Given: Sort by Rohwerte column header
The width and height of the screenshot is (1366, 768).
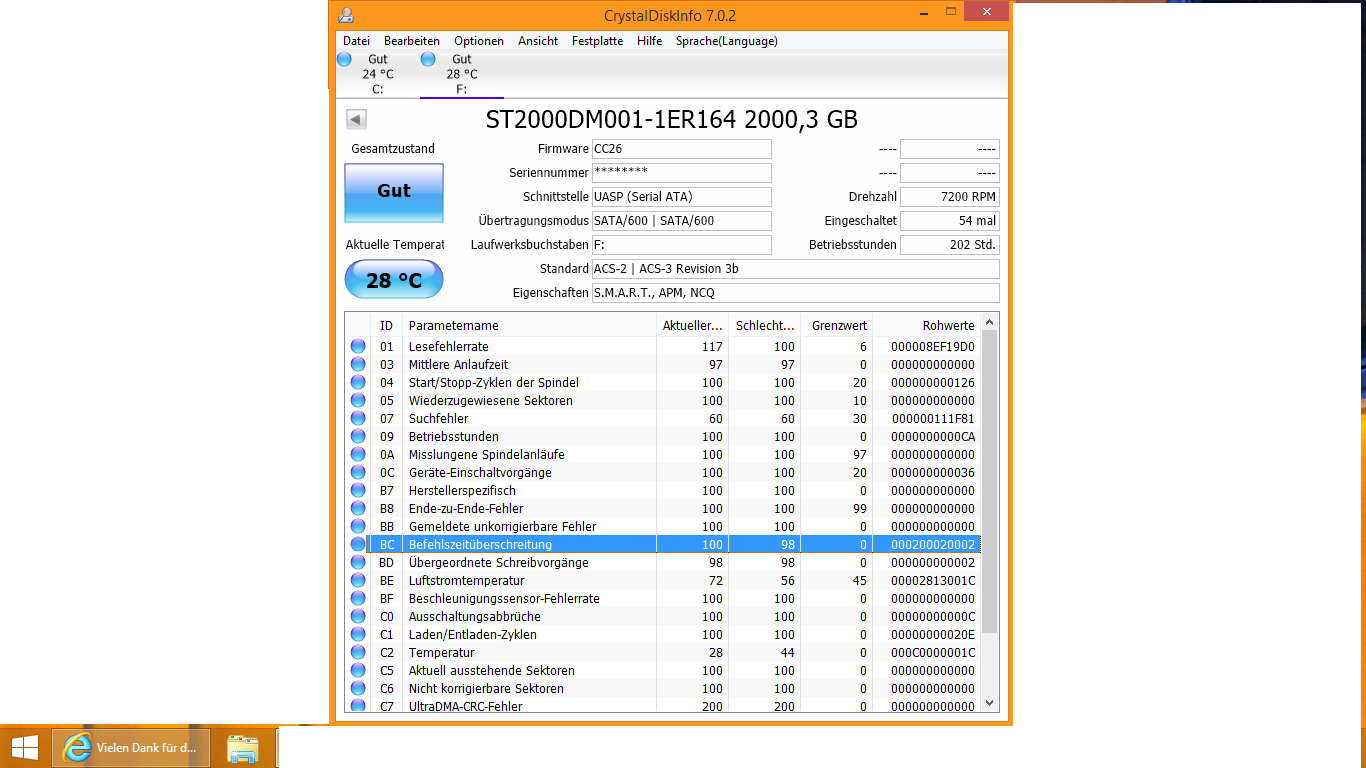Looking at the screenshot, I should click(x=927, y=325).
